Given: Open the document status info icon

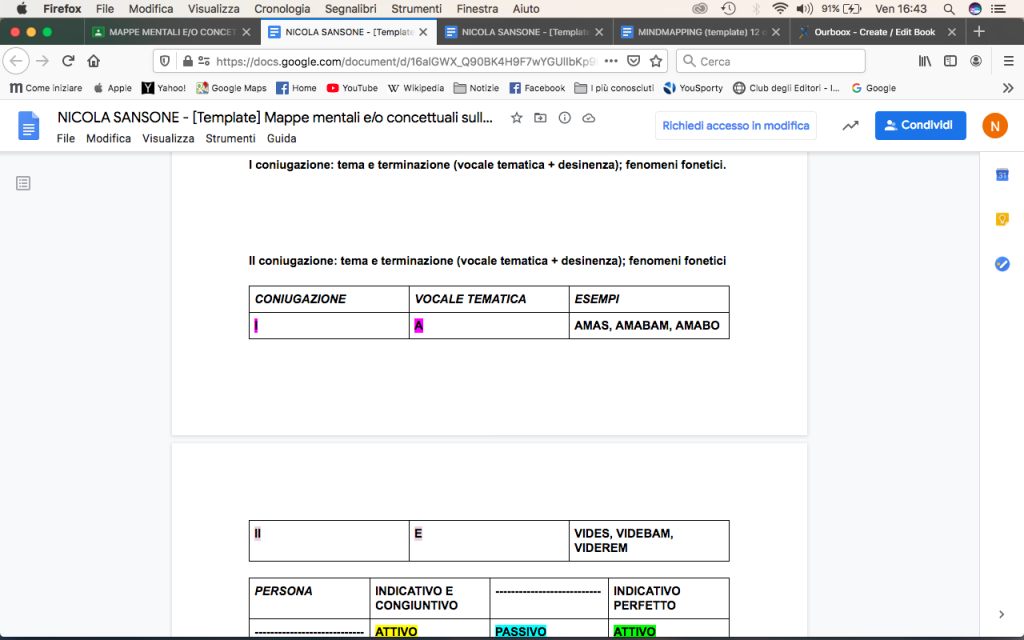Looking at the screenshot, I should tap(565, 118).
